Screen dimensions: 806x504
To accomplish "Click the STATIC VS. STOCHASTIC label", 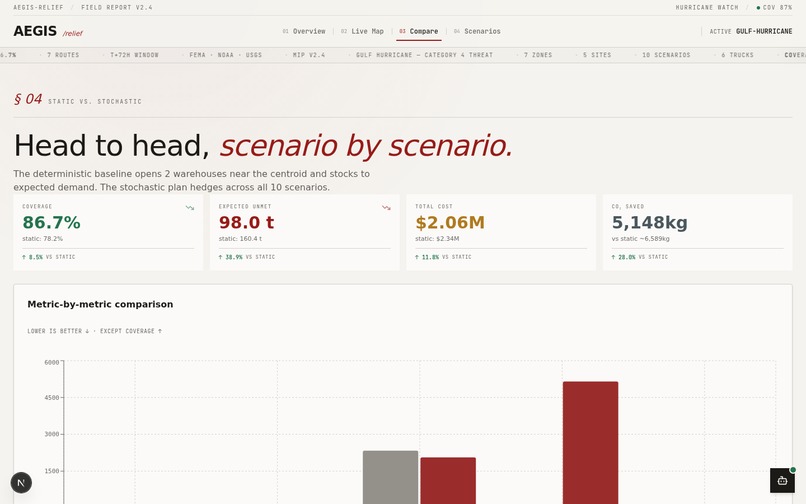I will click(95, 102).
